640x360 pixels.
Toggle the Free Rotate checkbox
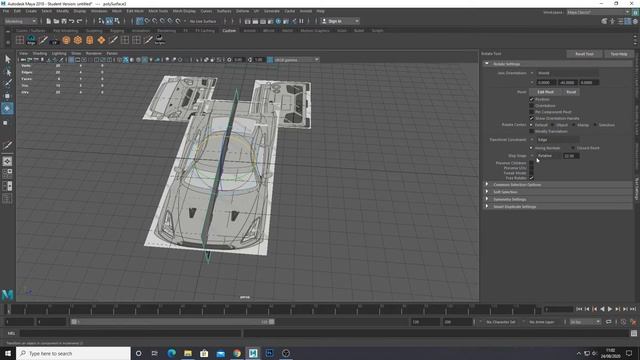[531, 178]
